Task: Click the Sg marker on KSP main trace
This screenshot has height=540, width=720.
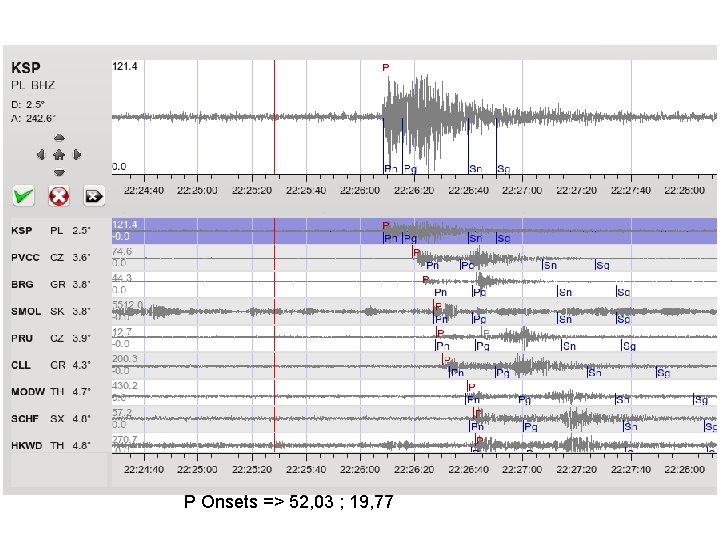Action: (504, 169)
